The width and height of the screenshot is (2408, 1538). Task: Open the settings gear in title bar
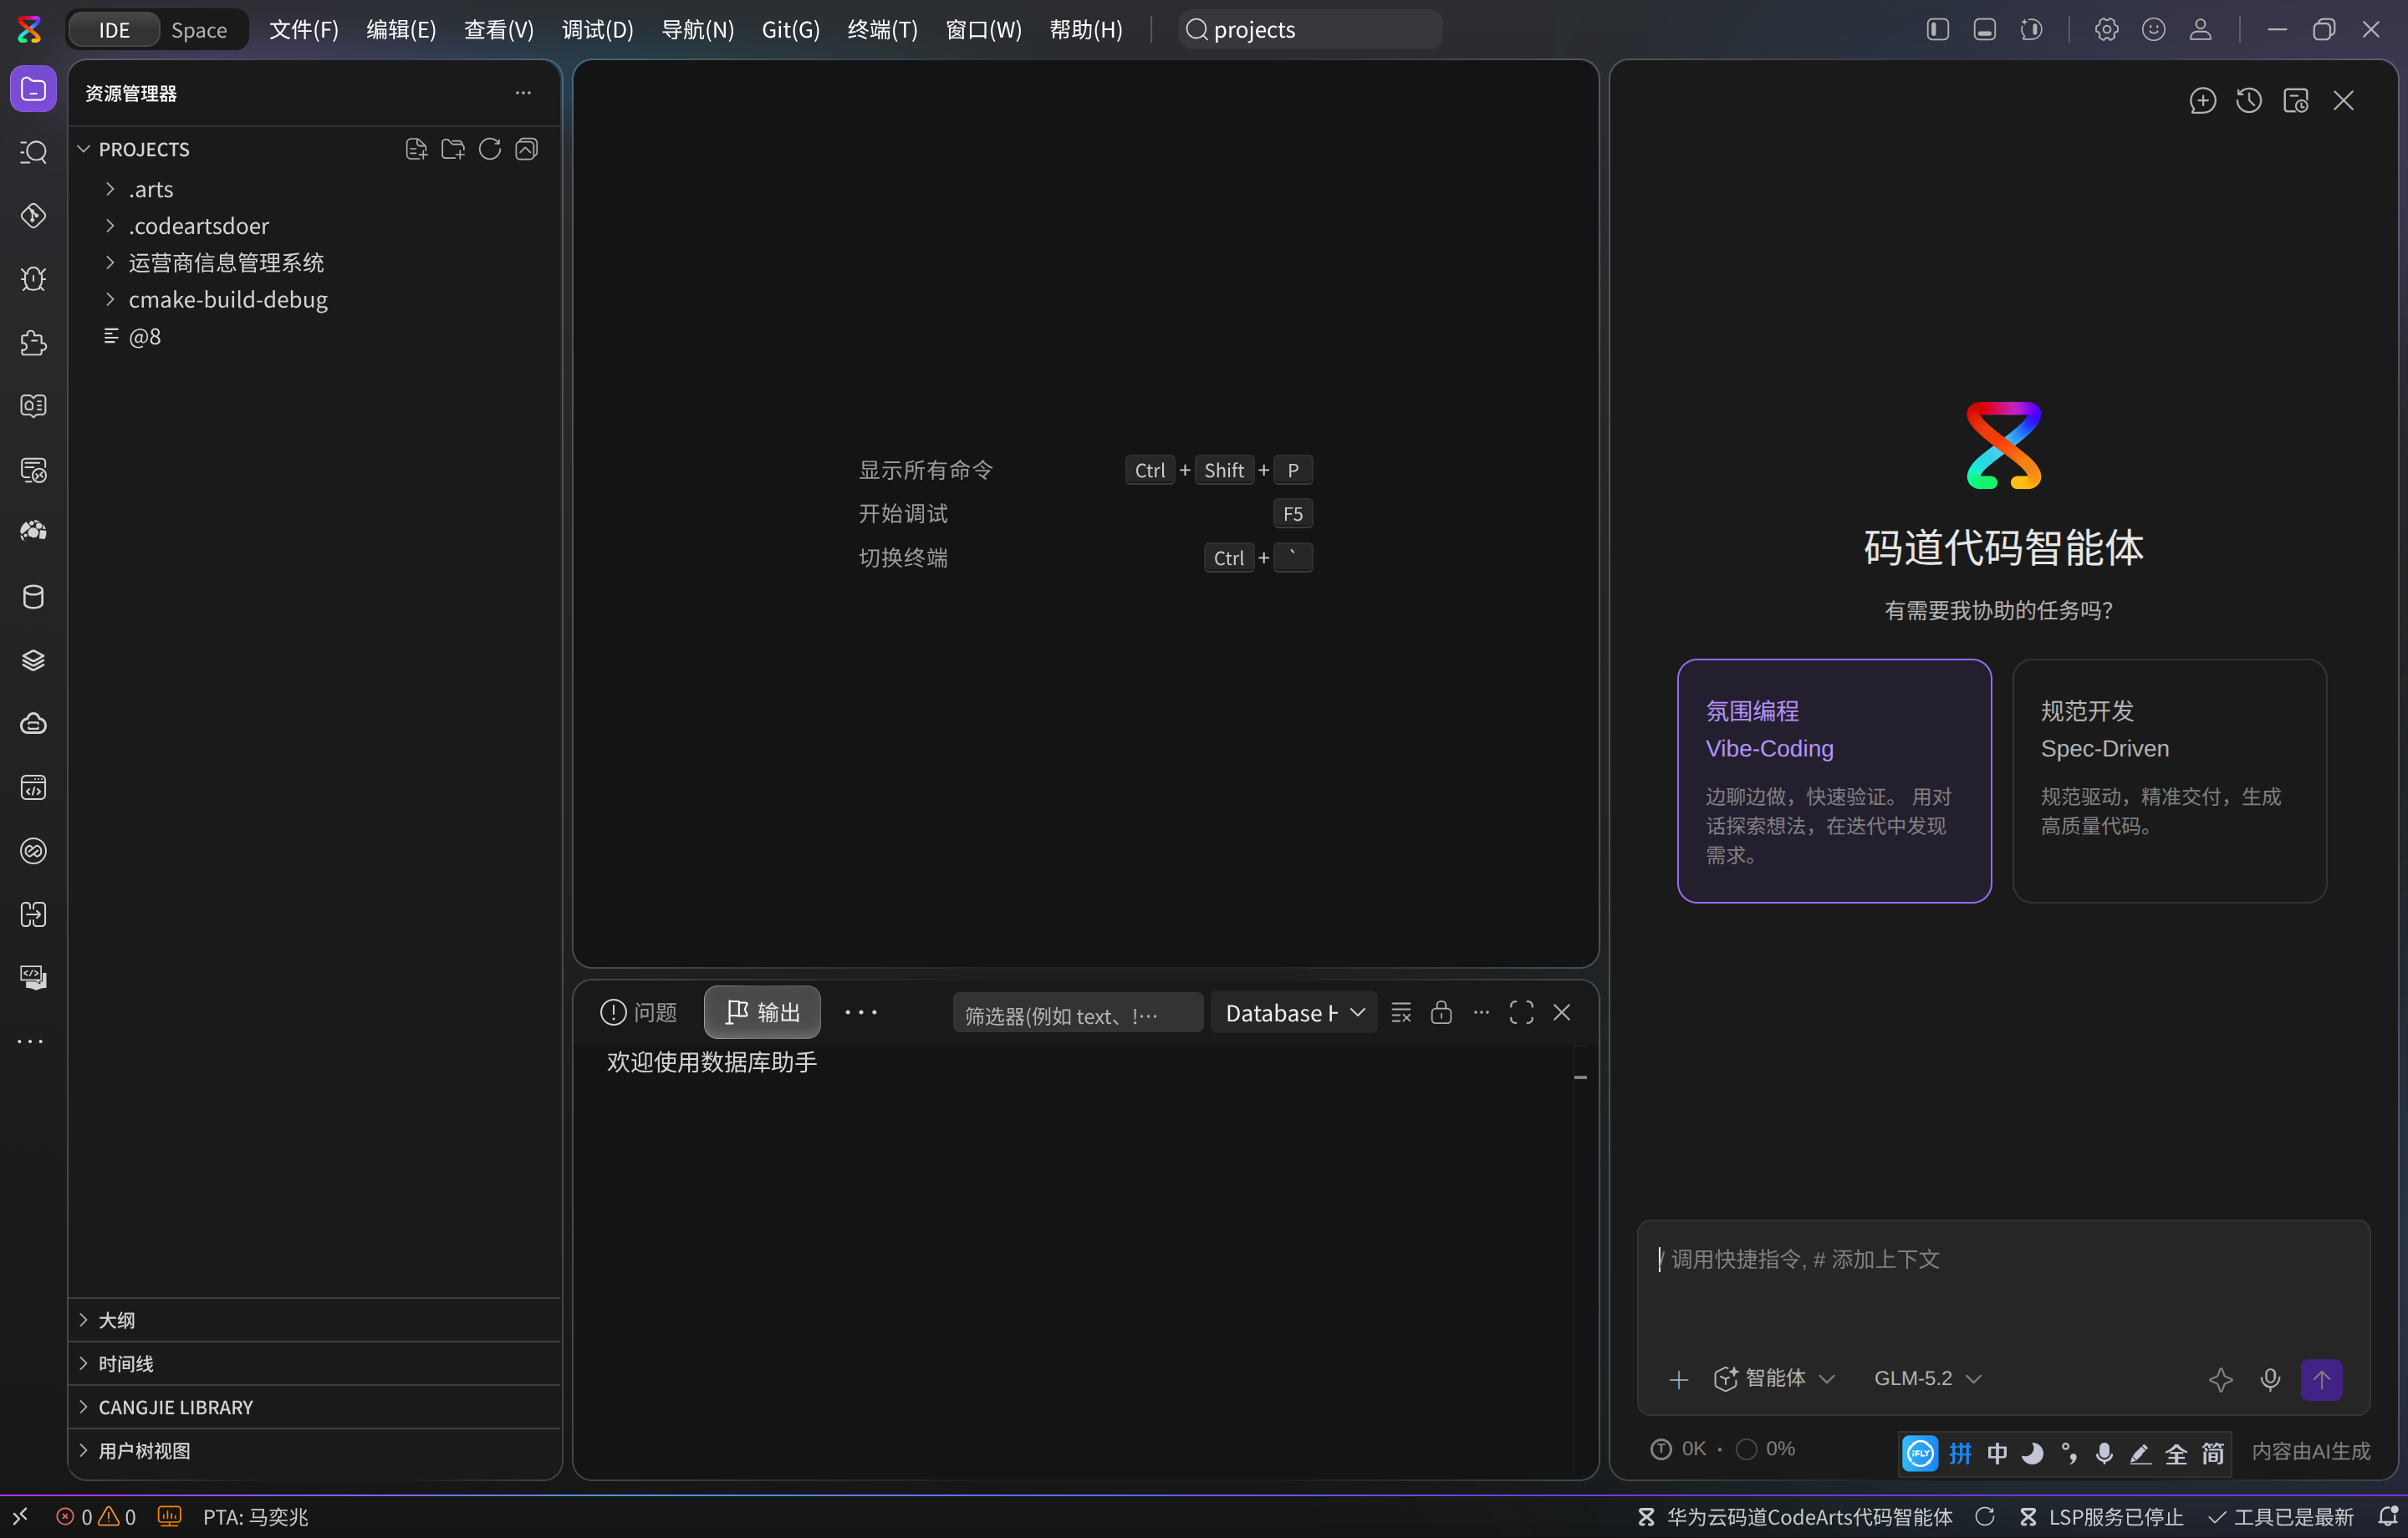pyautogui.click(x=2107, y=29)
